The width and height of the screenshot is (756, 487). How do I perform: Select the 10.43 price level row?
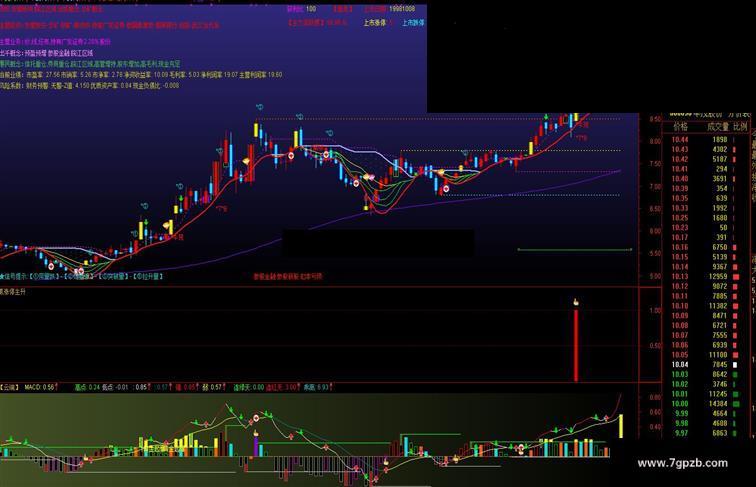point(705,149)
